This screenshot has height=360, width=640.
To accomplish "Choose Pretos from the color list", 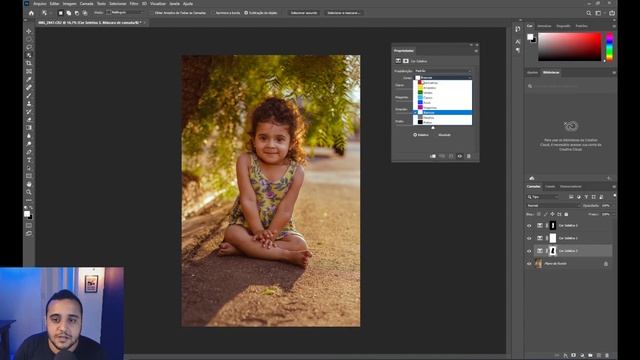I will pos(443,122).
